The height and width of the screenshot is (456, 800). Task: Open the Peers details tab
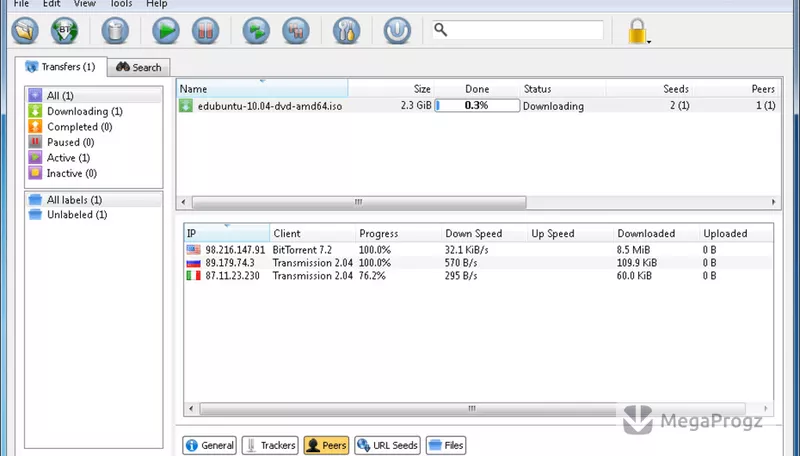[327, 445]
